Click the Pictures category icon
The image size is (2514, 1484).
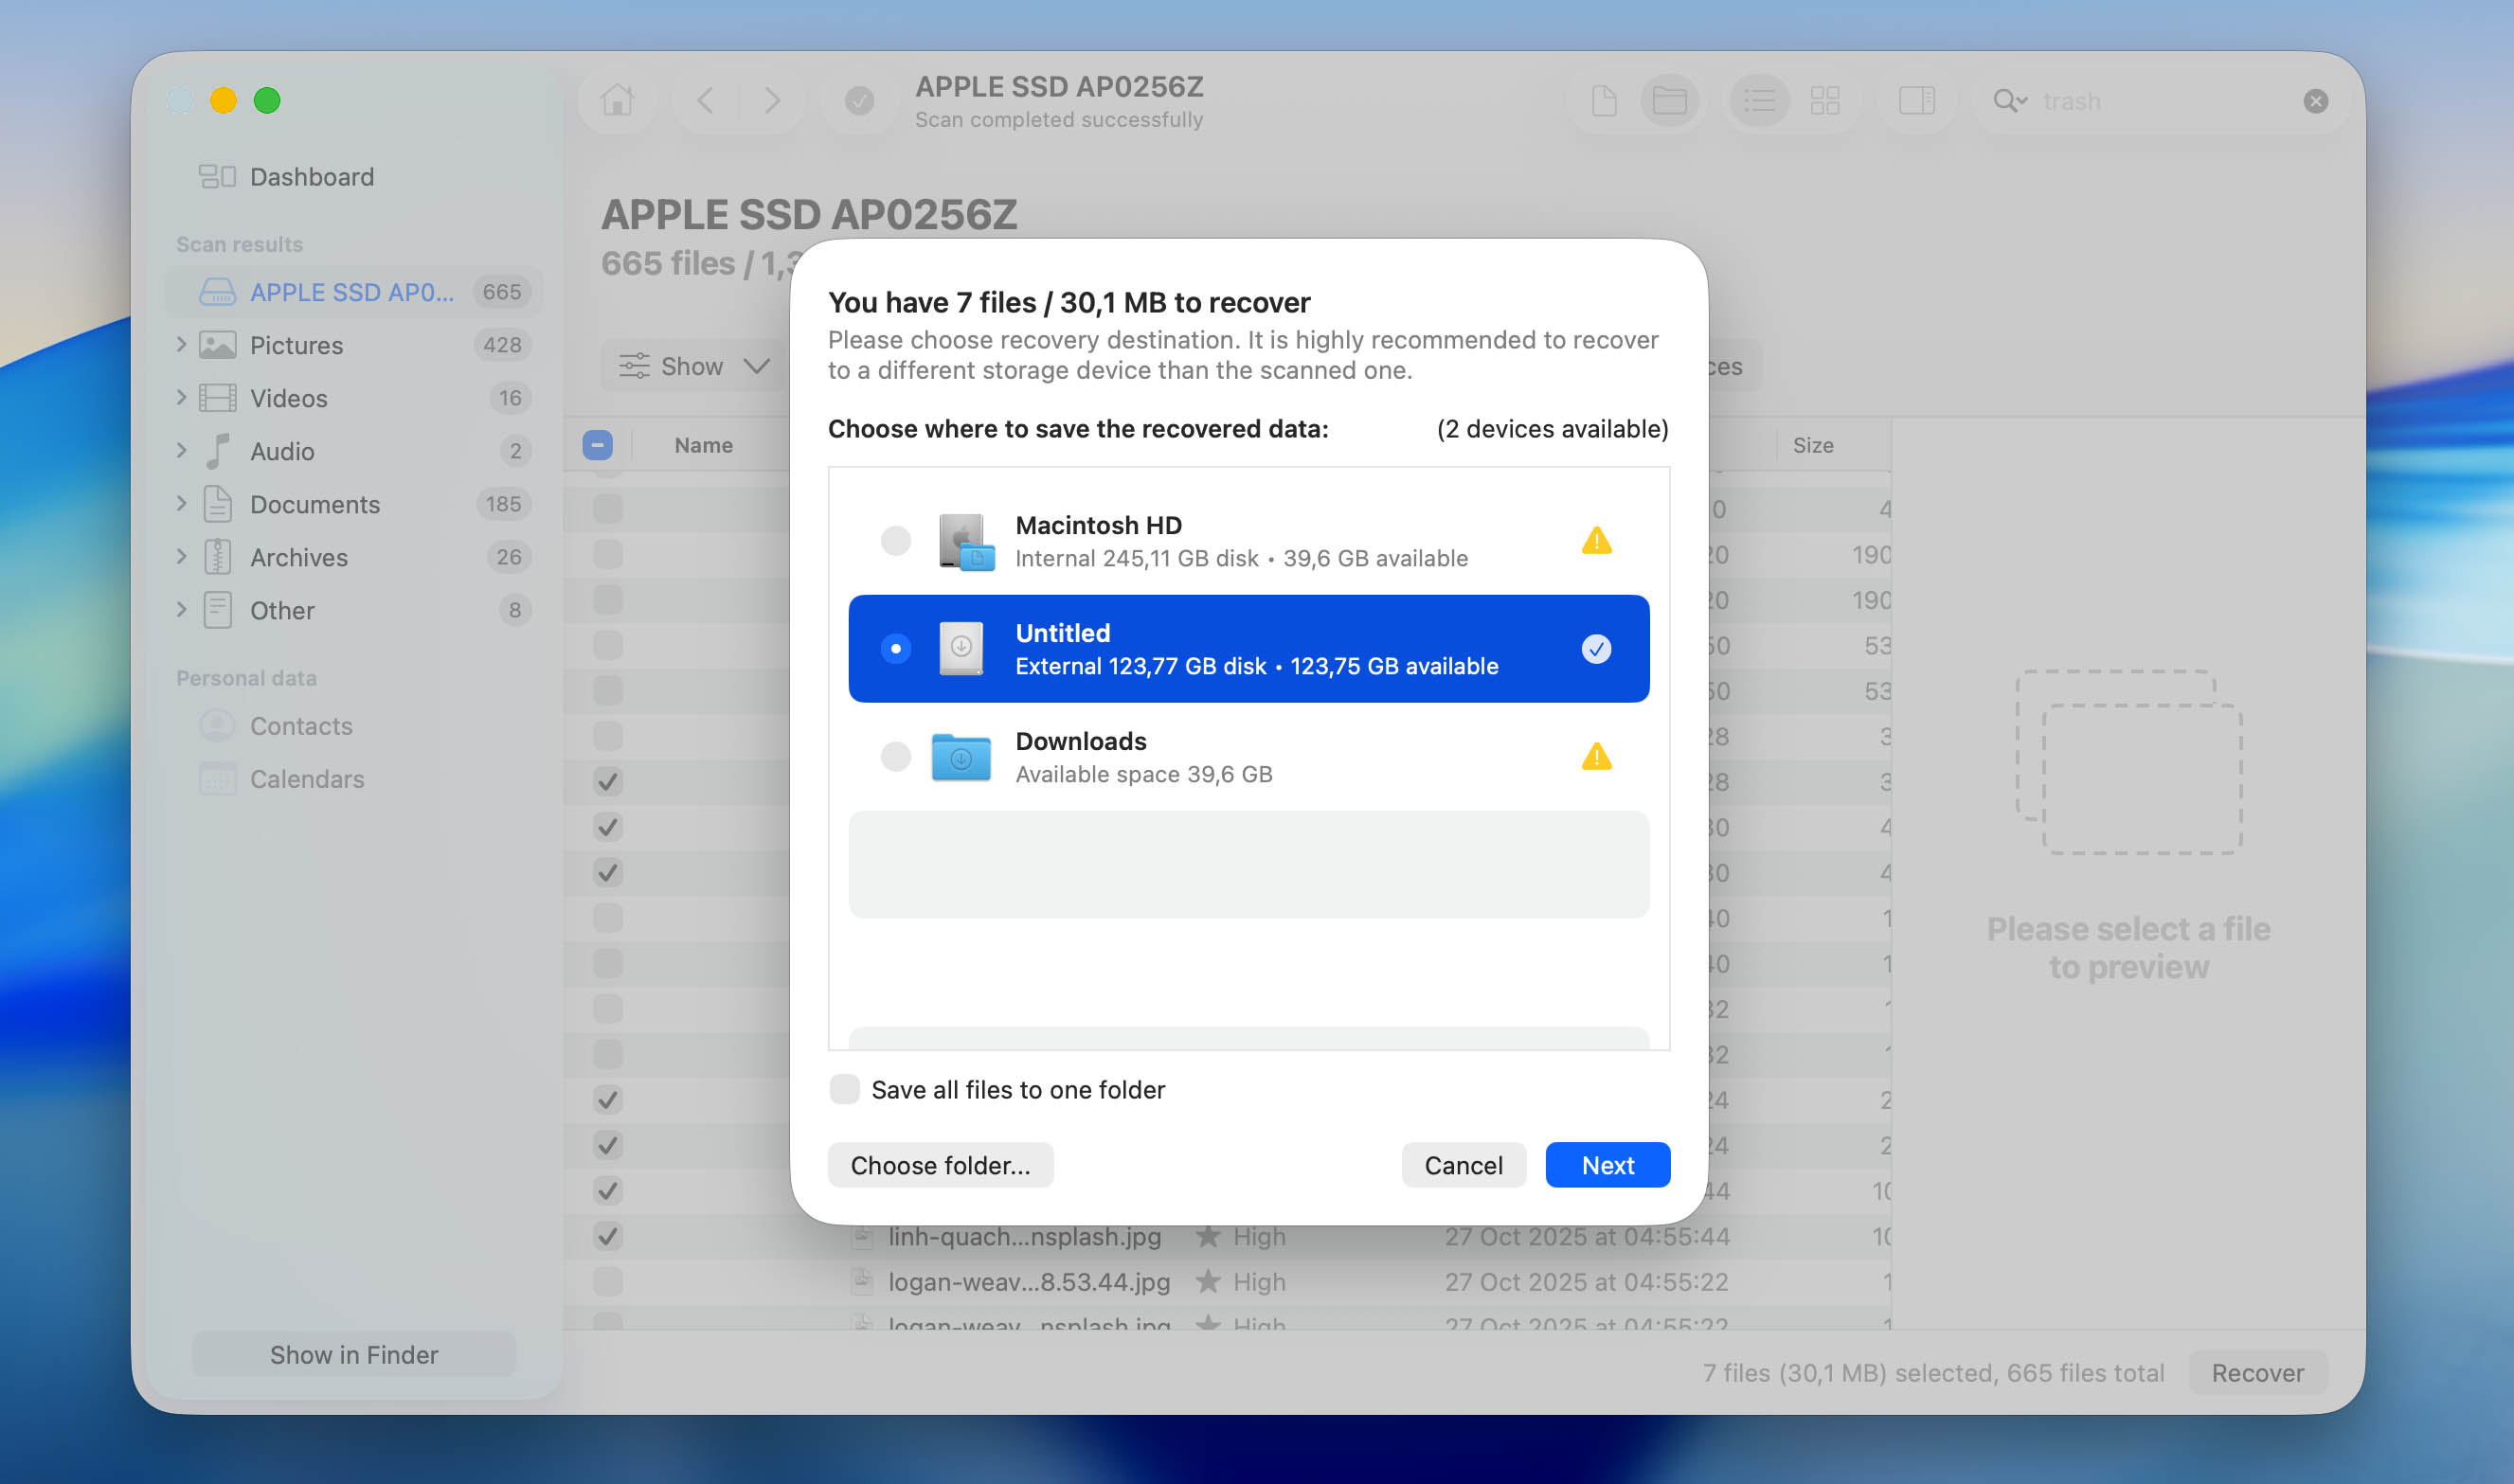217,345
